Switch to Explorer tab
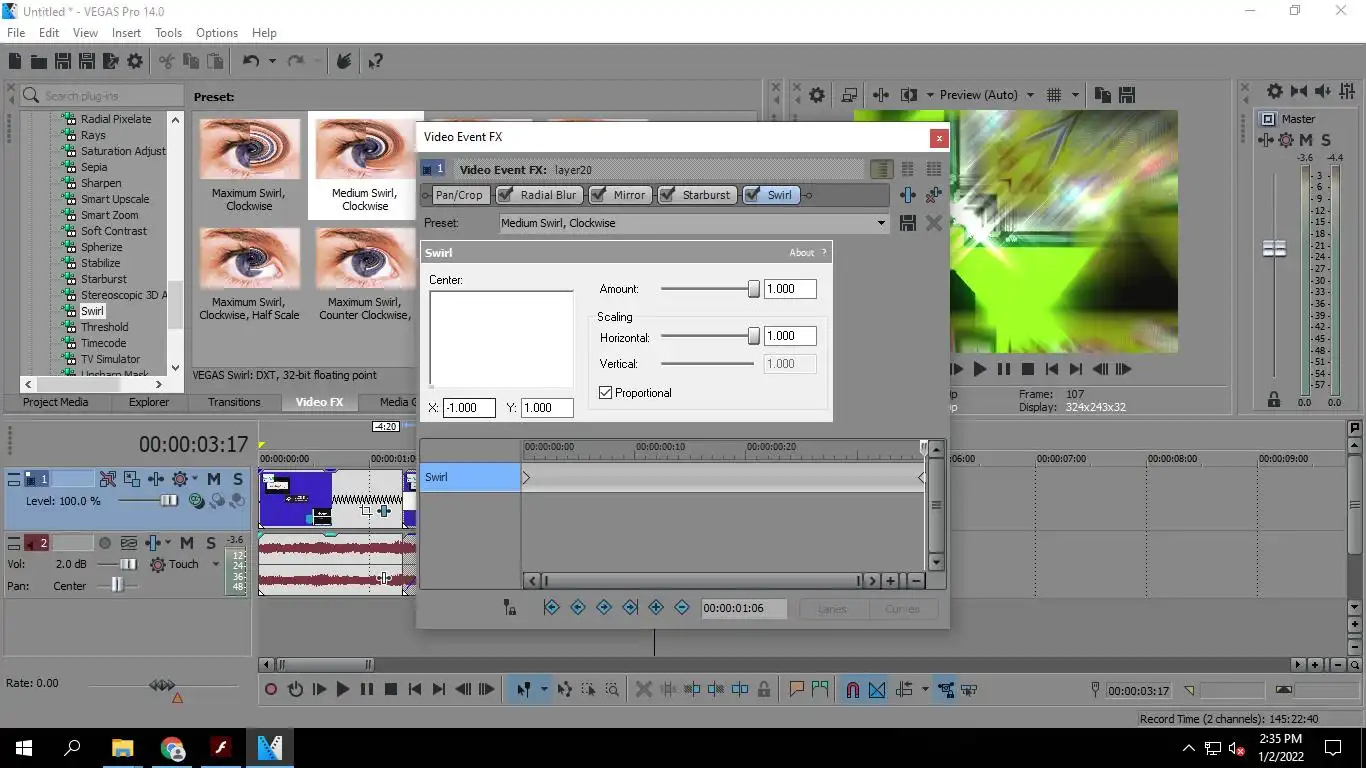This screenshot has width=1366, height=768. [149, 402]
